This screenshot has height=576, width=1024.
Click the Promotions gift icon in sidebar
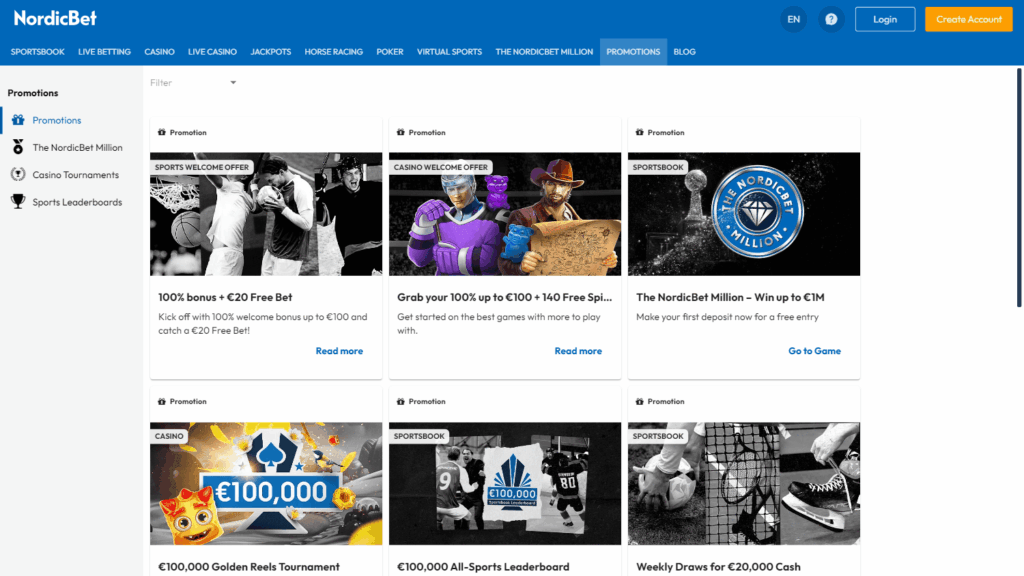[x=18, y=120]
